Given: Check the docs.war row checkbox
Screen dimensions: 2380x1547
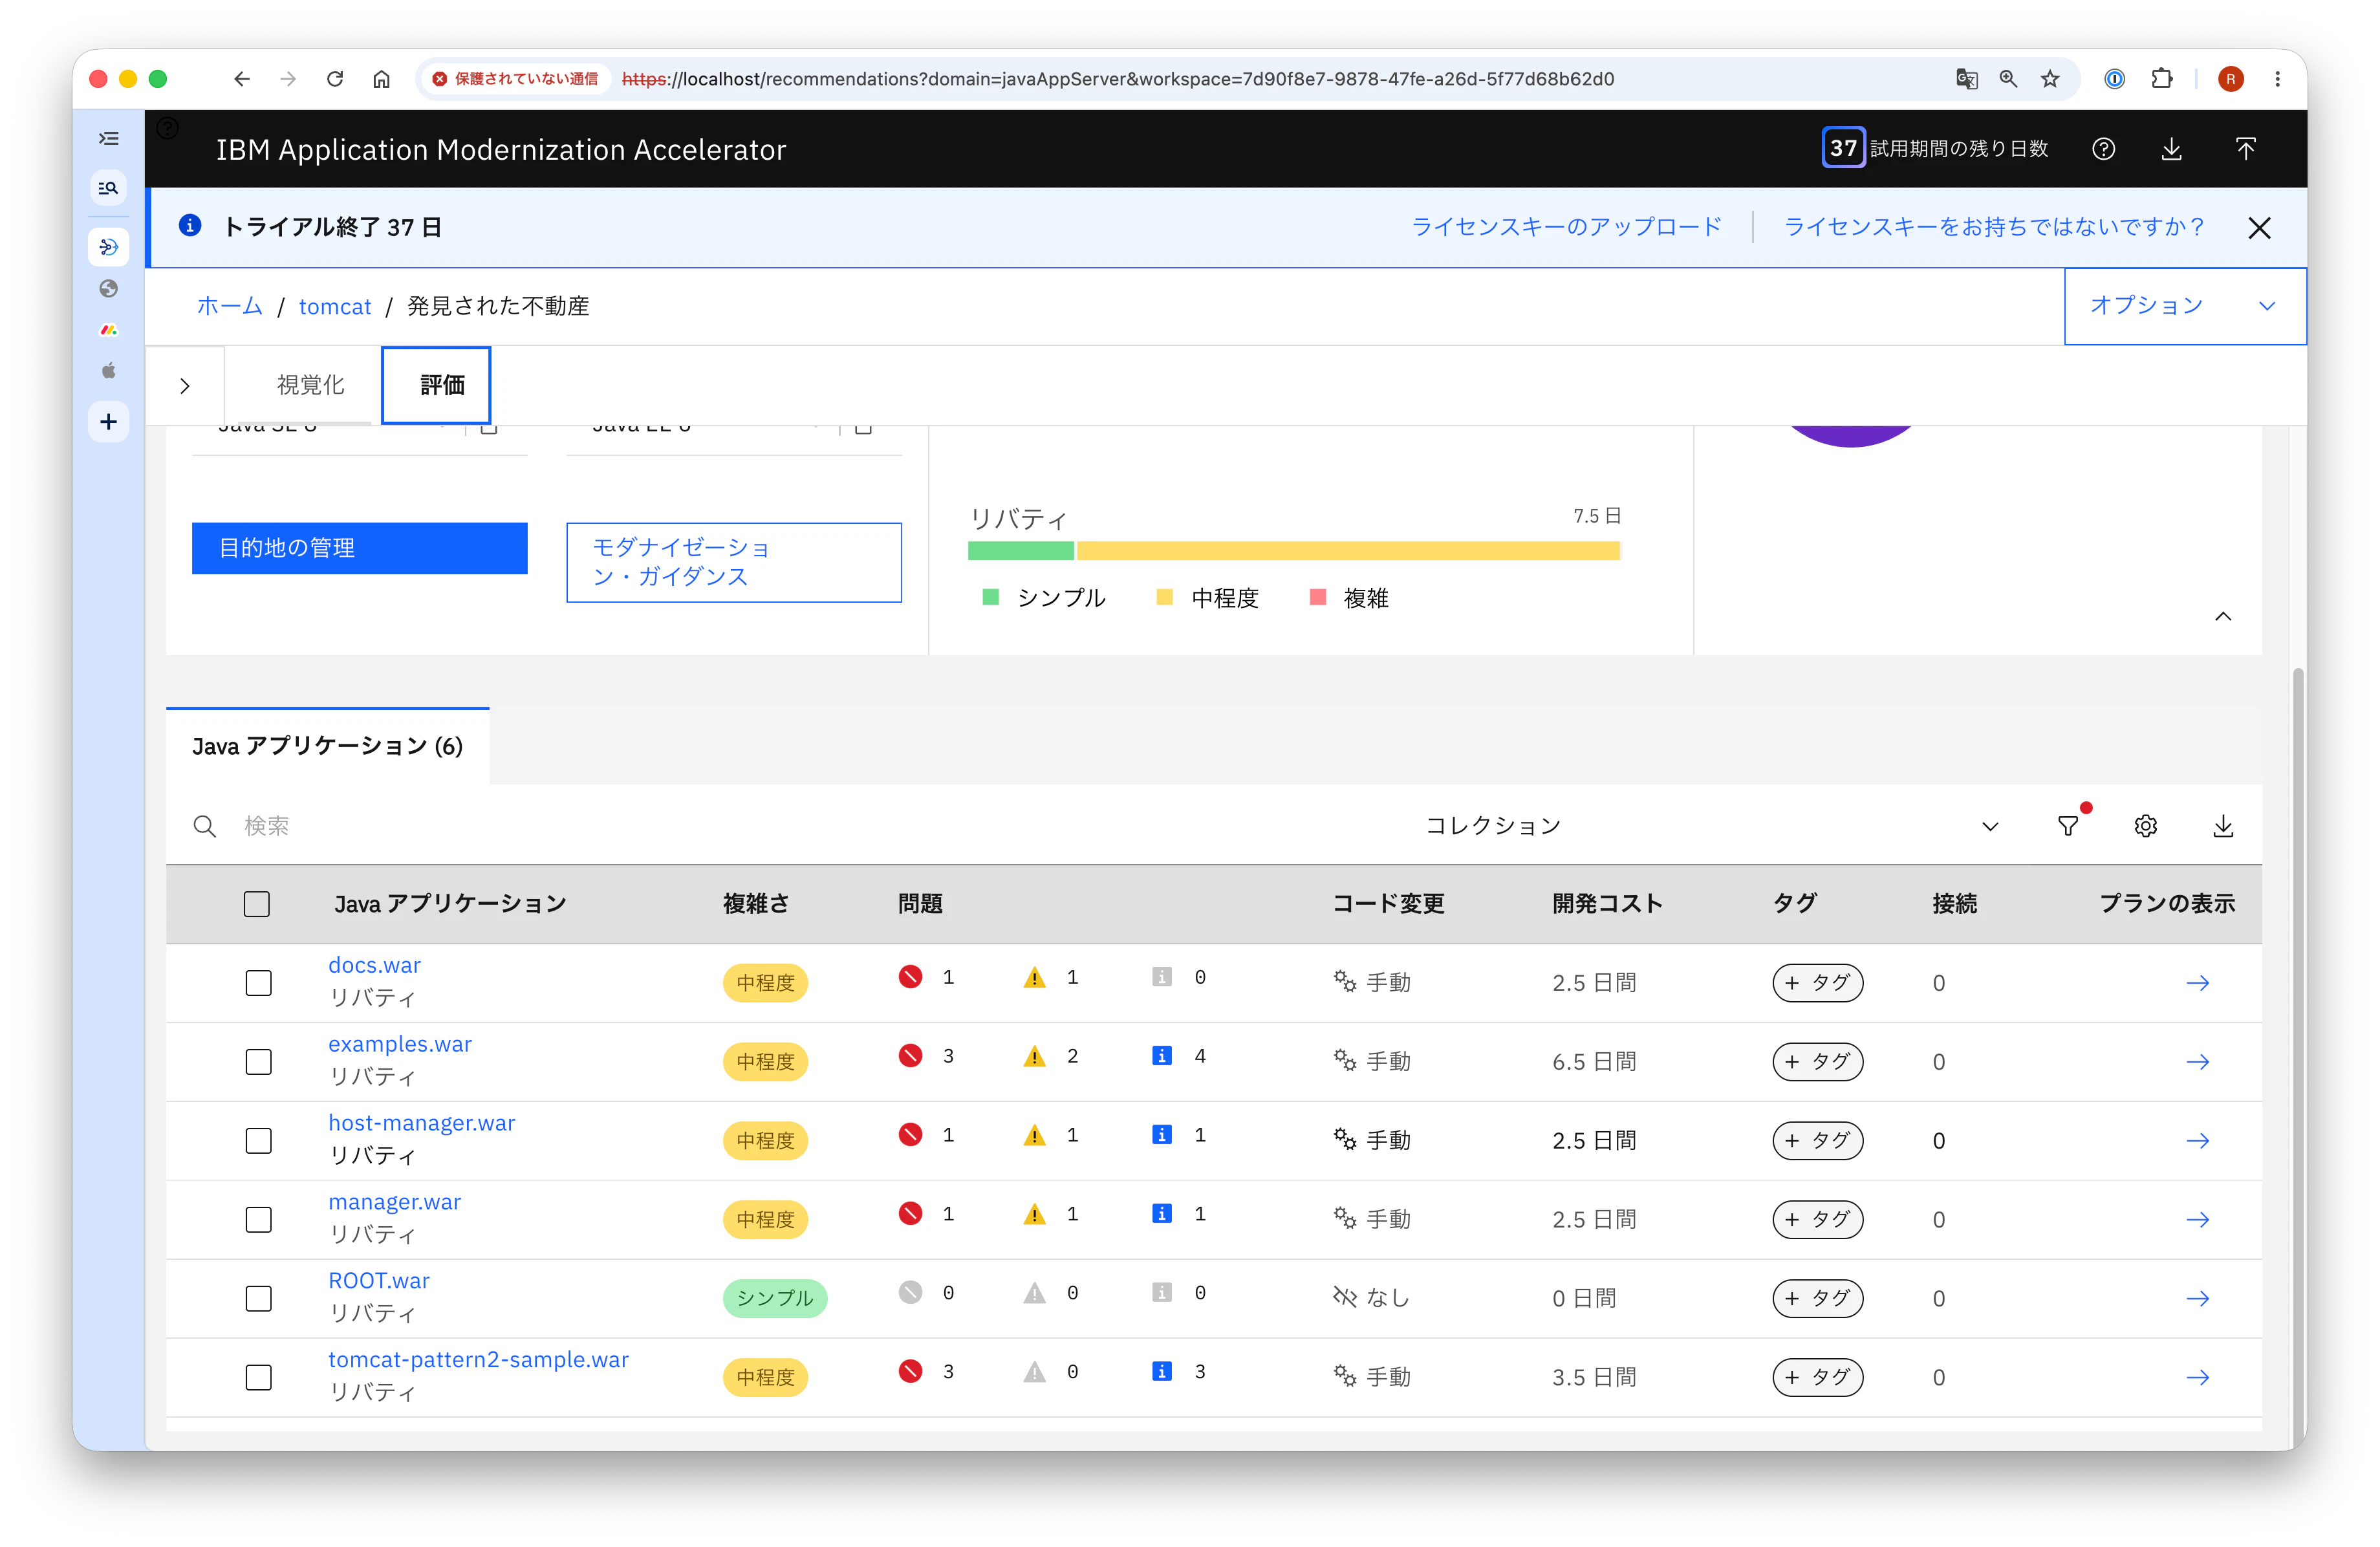Looking at the screenshot, I should pos(259,983).
